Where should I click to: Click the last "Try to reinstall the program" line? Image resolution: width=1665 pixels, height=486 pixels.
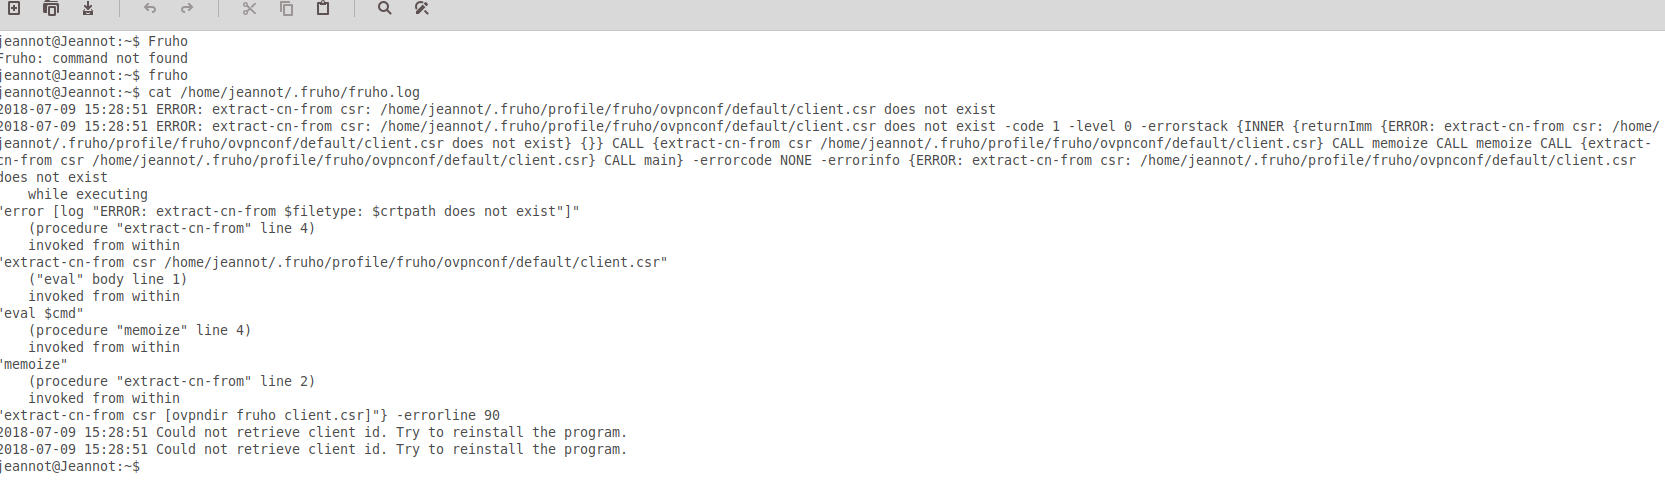(511, 449)
